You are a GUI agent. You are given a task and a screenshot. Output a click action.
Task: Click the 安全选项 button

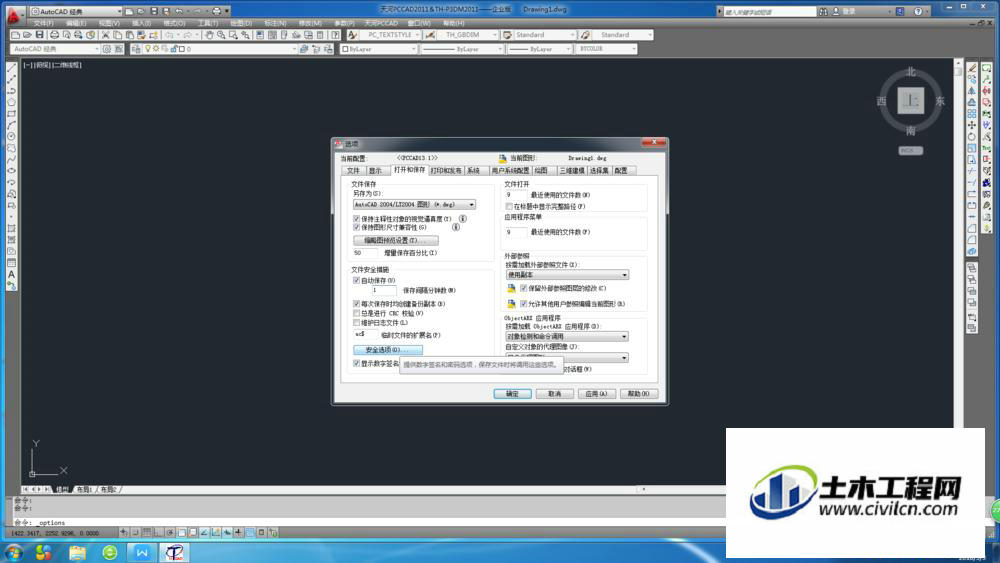[388, 350]
